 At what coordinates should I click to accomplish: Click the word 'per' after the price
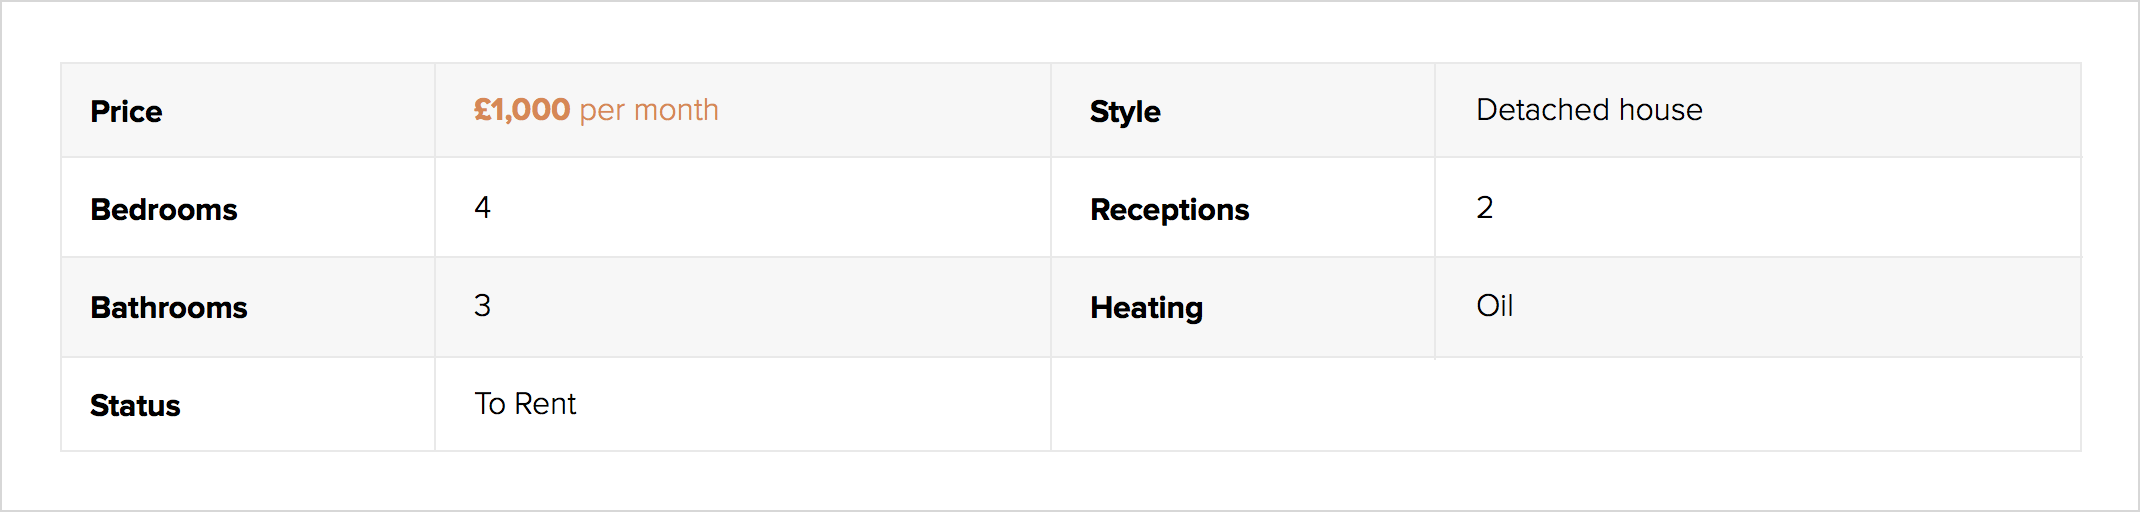602,111
